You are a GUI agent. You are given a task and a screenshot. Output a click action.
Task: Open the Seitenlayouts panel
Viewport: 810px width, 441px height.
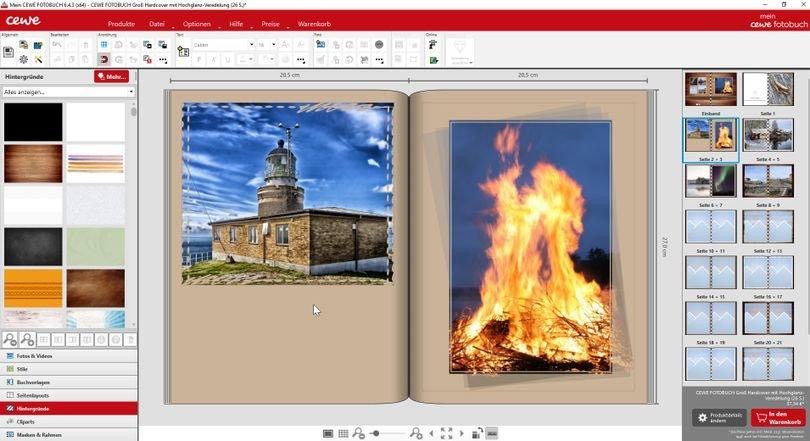click(x=69, y=395)
